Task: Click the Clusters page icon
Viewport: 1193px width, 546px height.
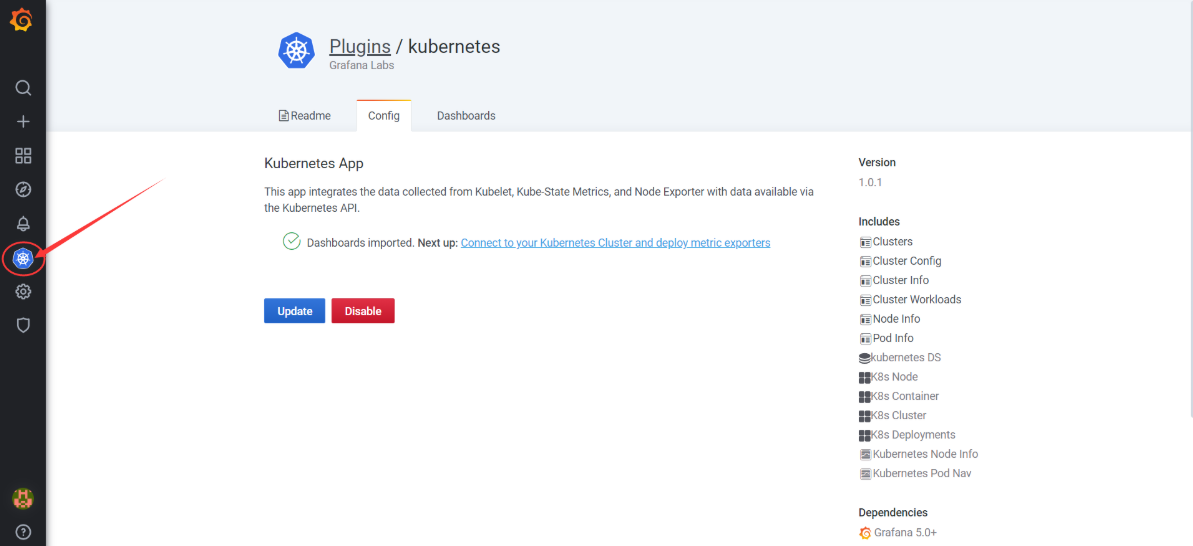Action: [x=865, y=242]
